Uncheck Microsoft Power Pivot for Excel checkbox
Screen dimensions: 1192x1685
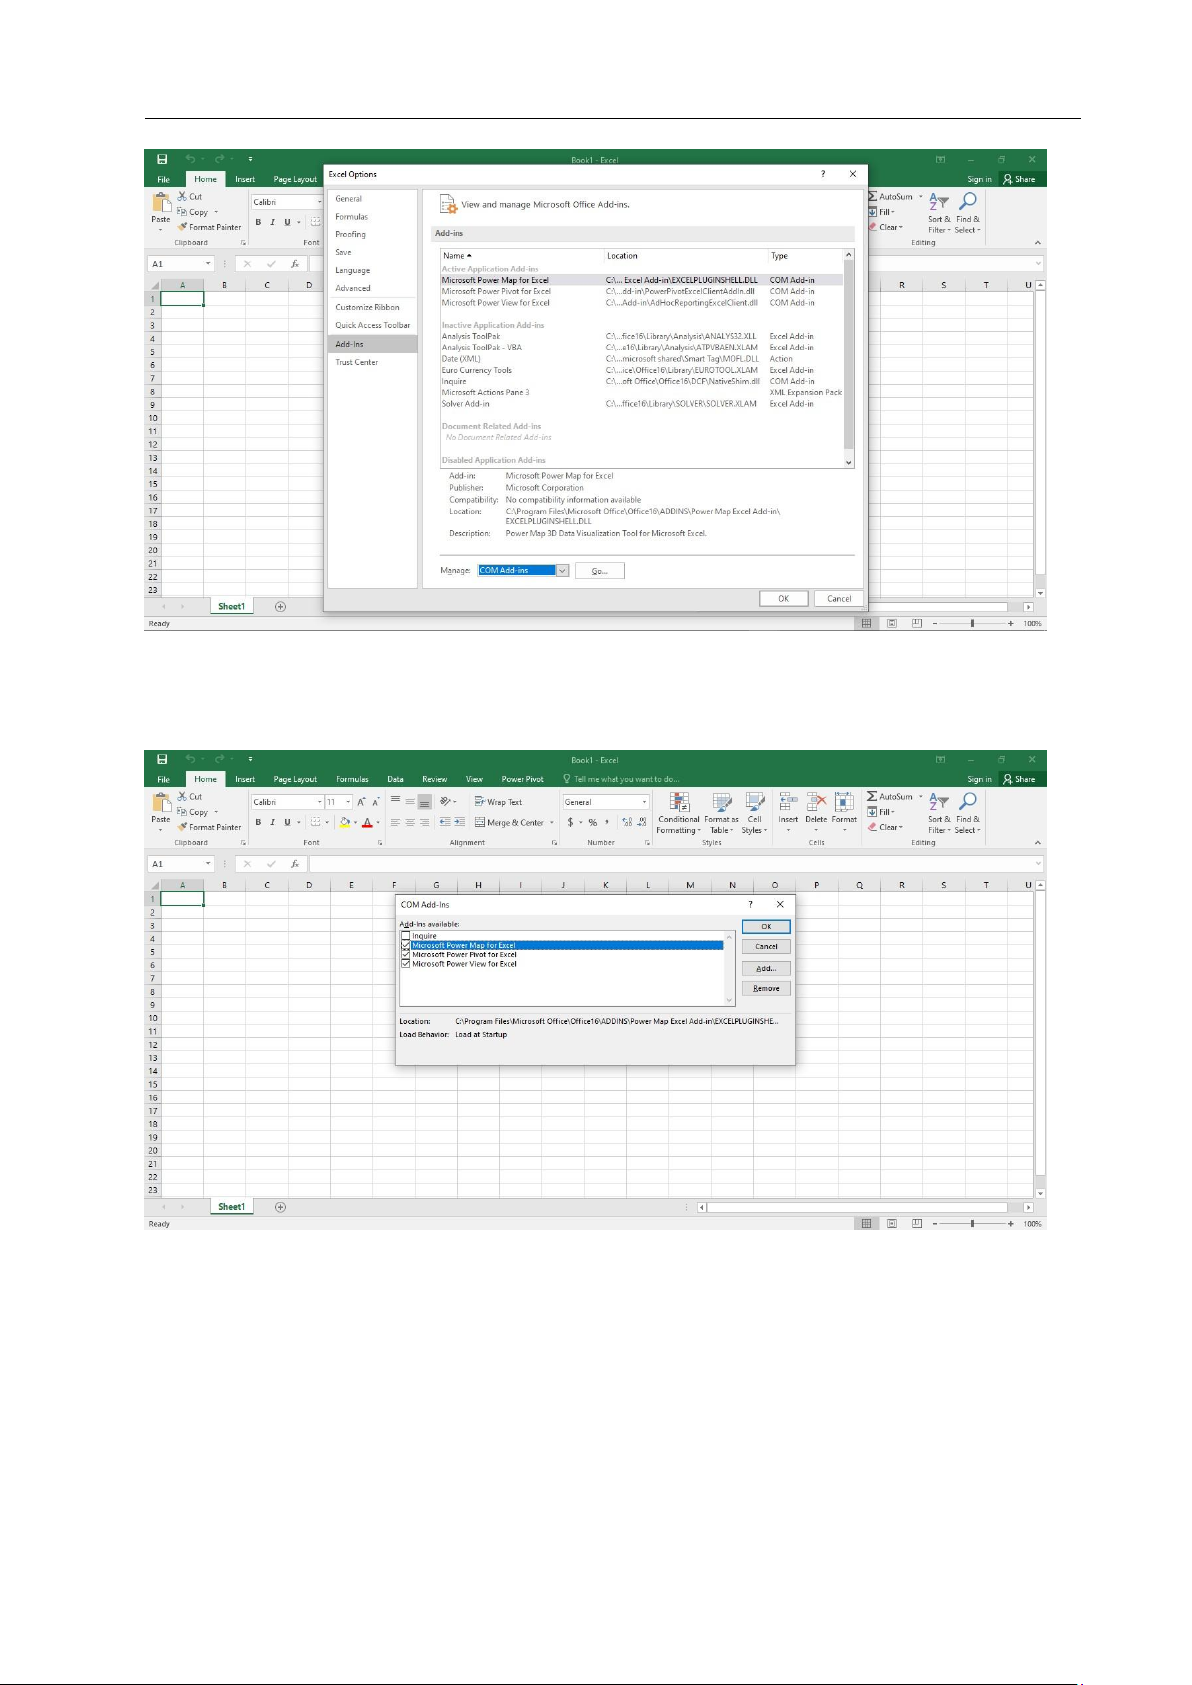click(406, 955)
